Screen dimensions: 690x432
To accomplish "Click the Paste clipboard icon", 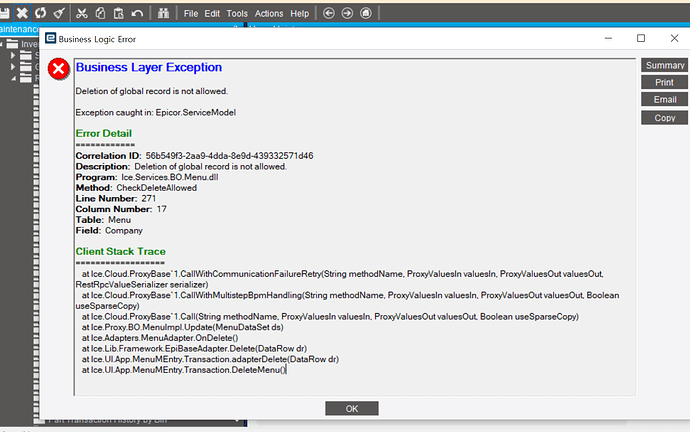I will click(118, 13).
